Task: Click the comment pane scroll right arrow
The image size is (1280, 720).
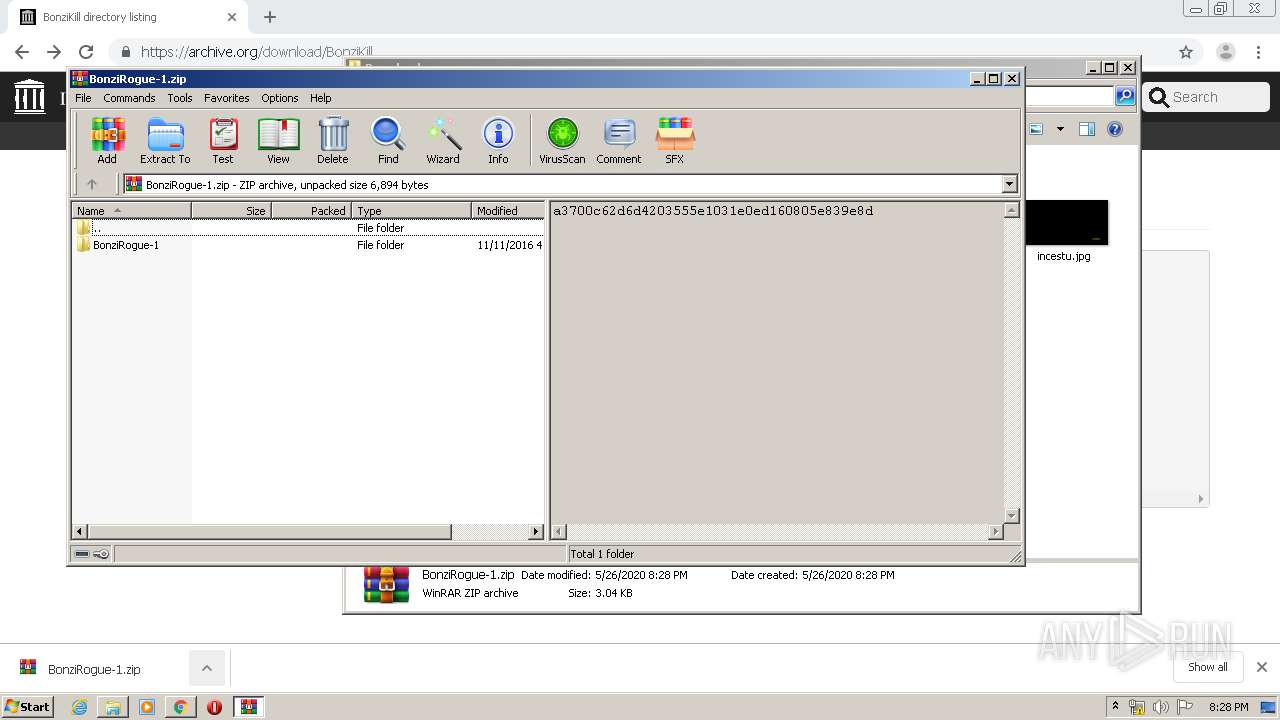Action: [x=995, y=532]
